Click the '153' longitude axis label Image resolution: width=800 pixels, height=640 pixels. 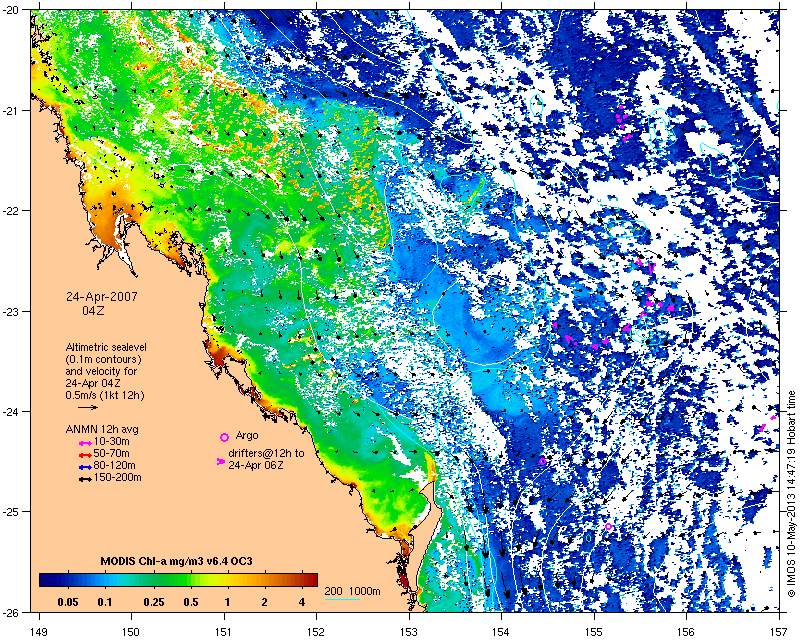409,631
